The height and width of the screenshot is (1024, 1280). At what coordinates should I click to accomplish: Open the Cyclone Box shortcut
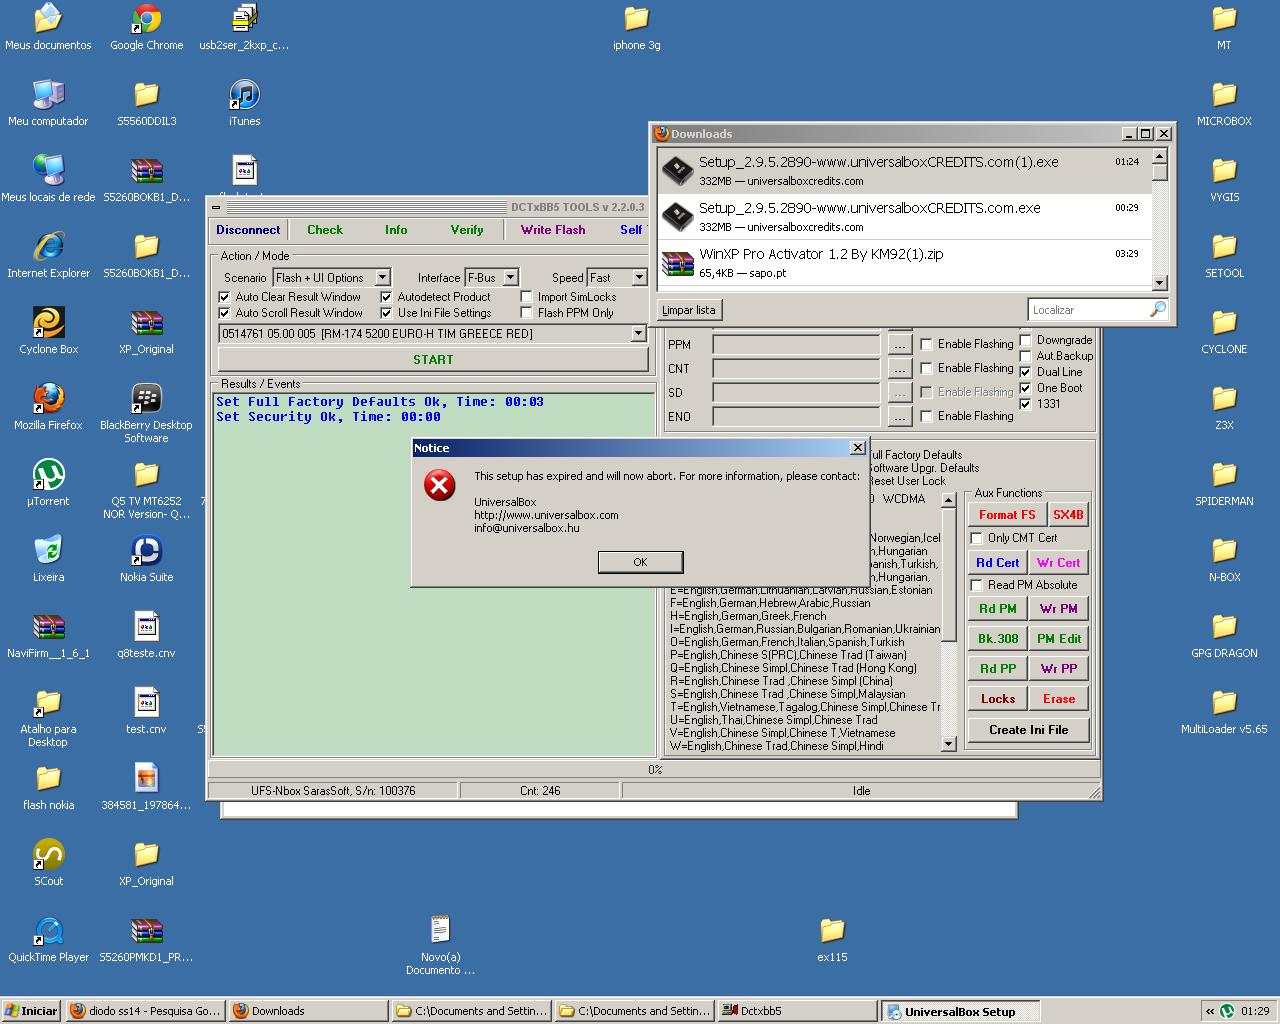click(x=48, y=331)
